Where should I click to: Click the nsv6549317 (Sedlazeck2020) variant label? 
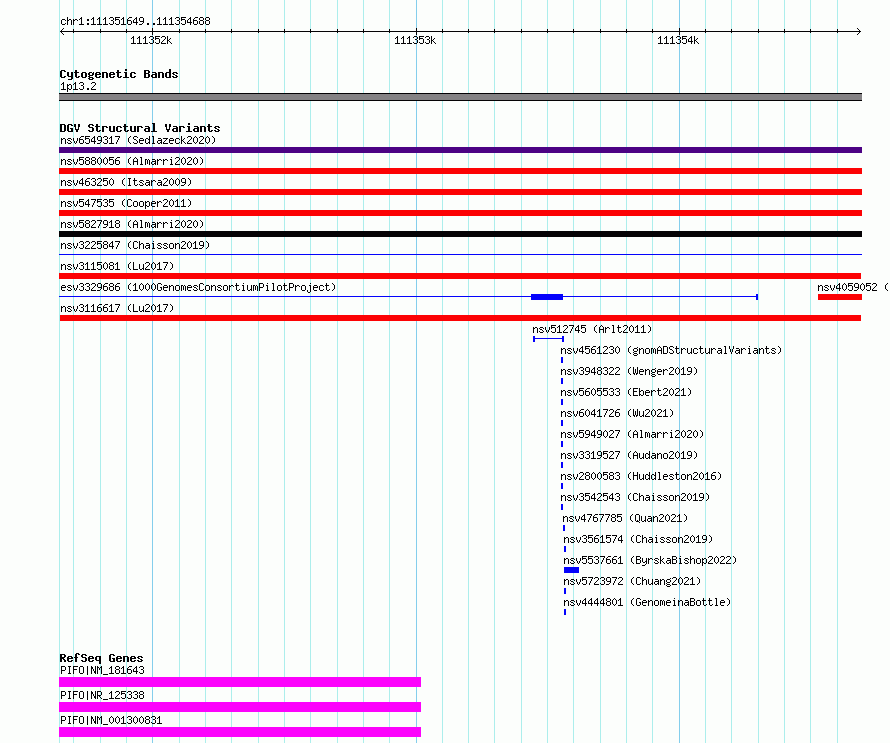click(138, 140)
